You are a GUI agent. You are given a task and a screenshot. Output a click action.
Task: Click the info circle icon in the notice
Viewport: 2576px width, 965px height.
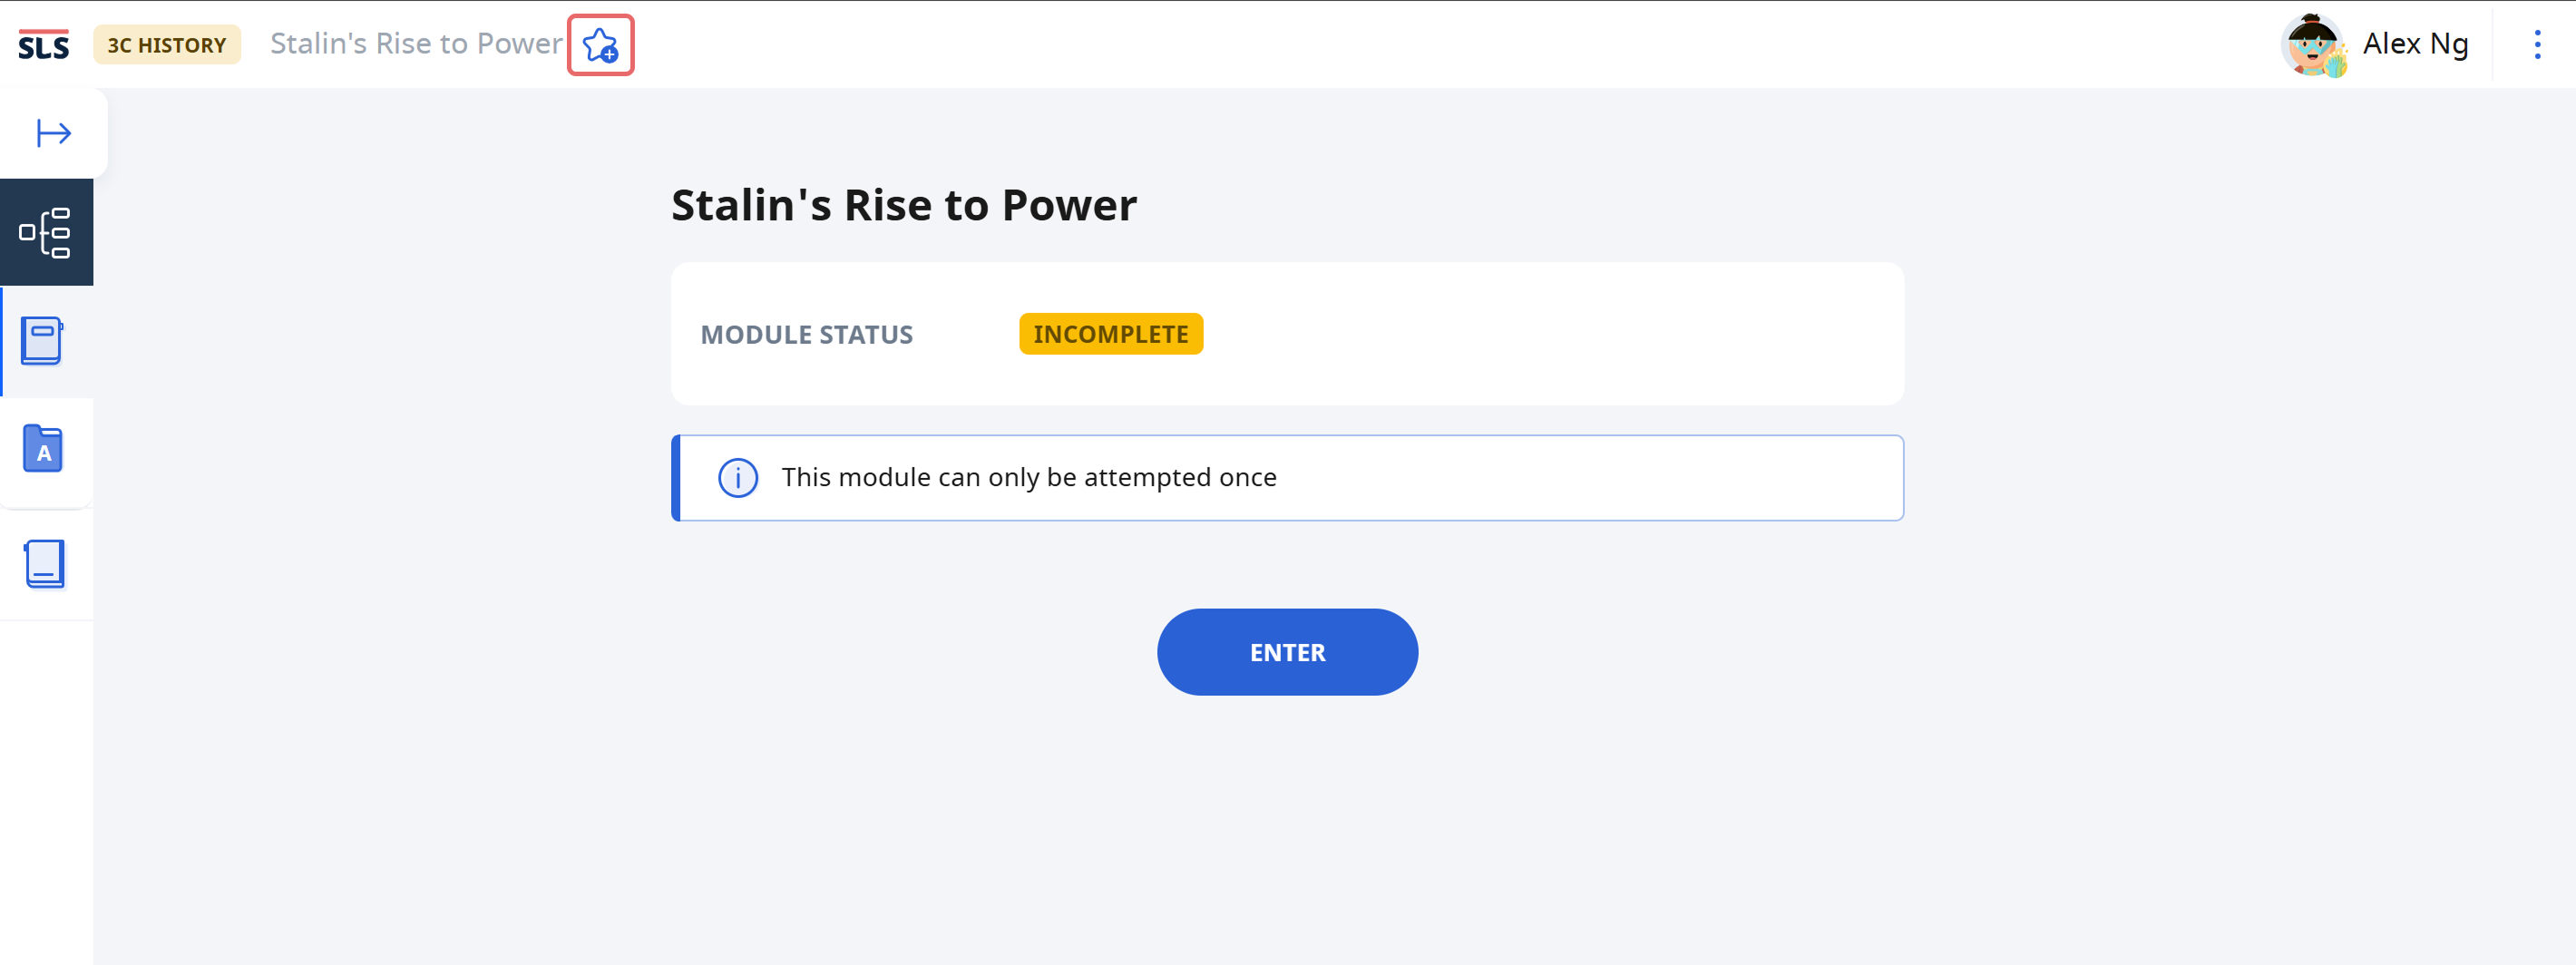pyautogui.click(x=738, y=478)
